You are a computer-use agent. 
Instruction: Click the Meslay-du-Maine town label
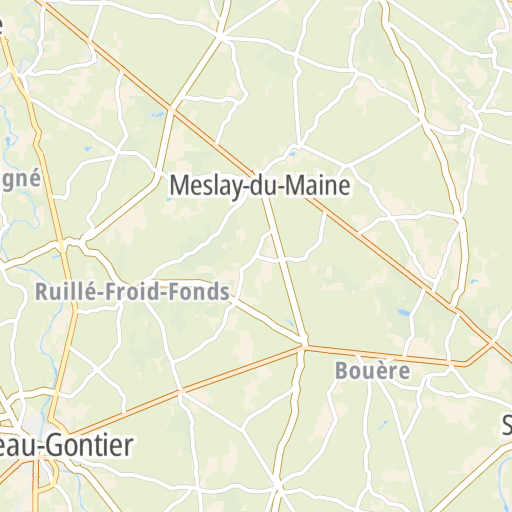(260, 186)
